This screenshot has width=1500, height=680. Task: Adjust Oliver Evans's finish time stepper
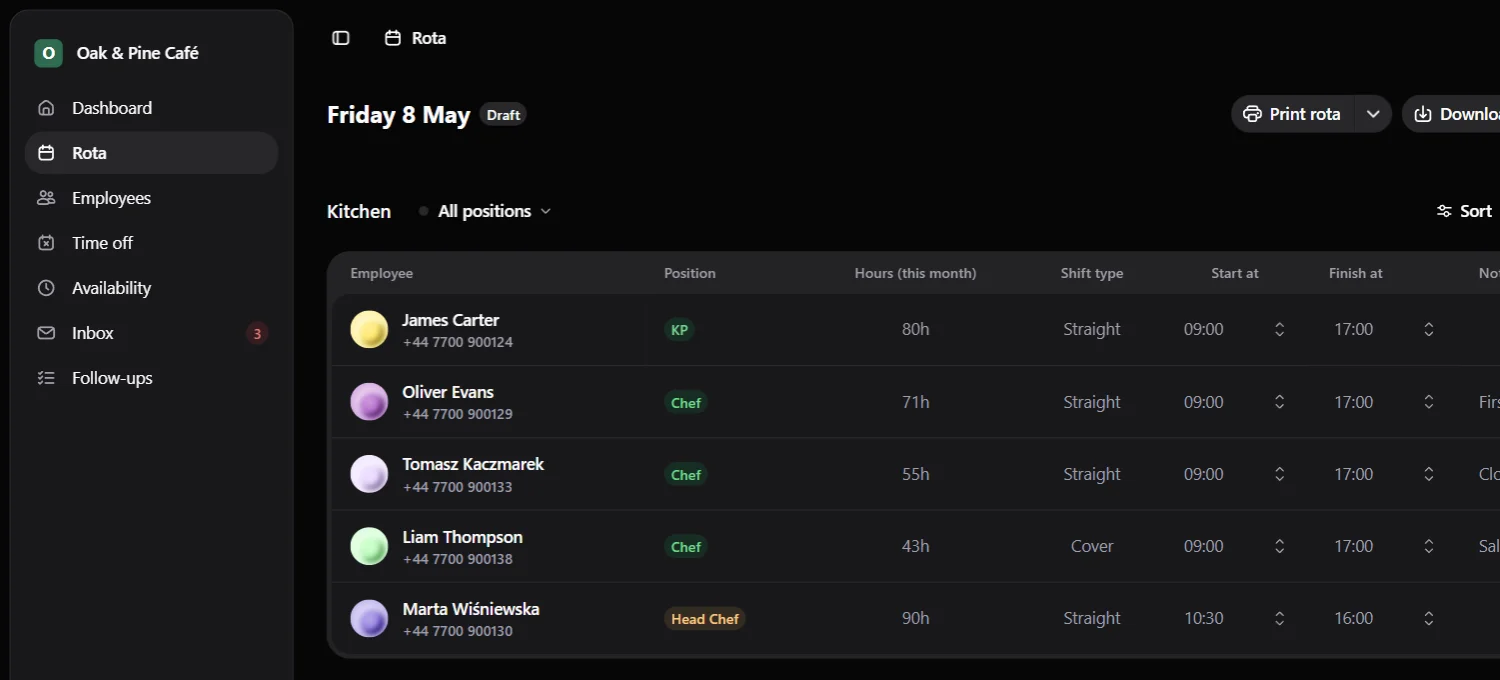point(1429,402)
